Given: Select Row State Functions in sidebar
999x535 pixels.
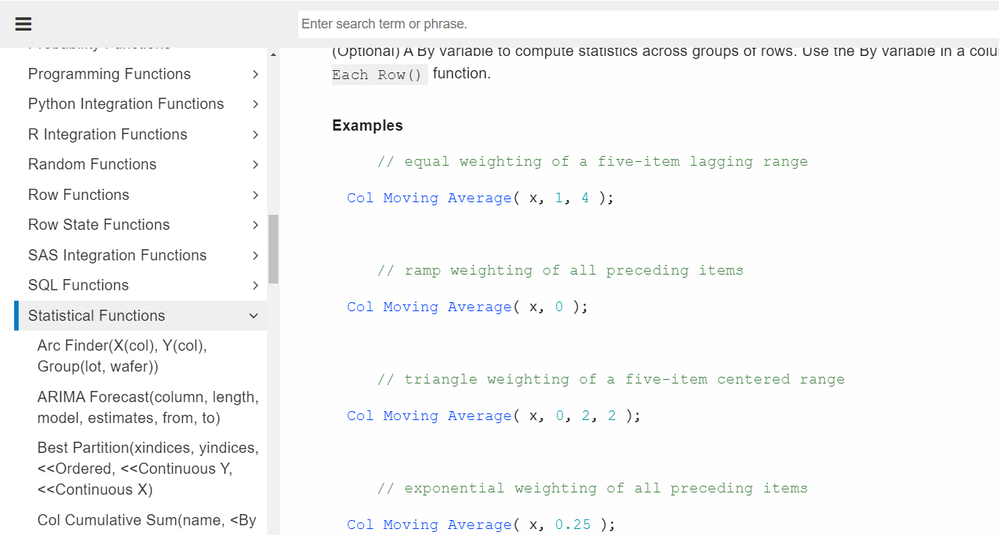Looking at the screenshot, I should pos(98,225).
